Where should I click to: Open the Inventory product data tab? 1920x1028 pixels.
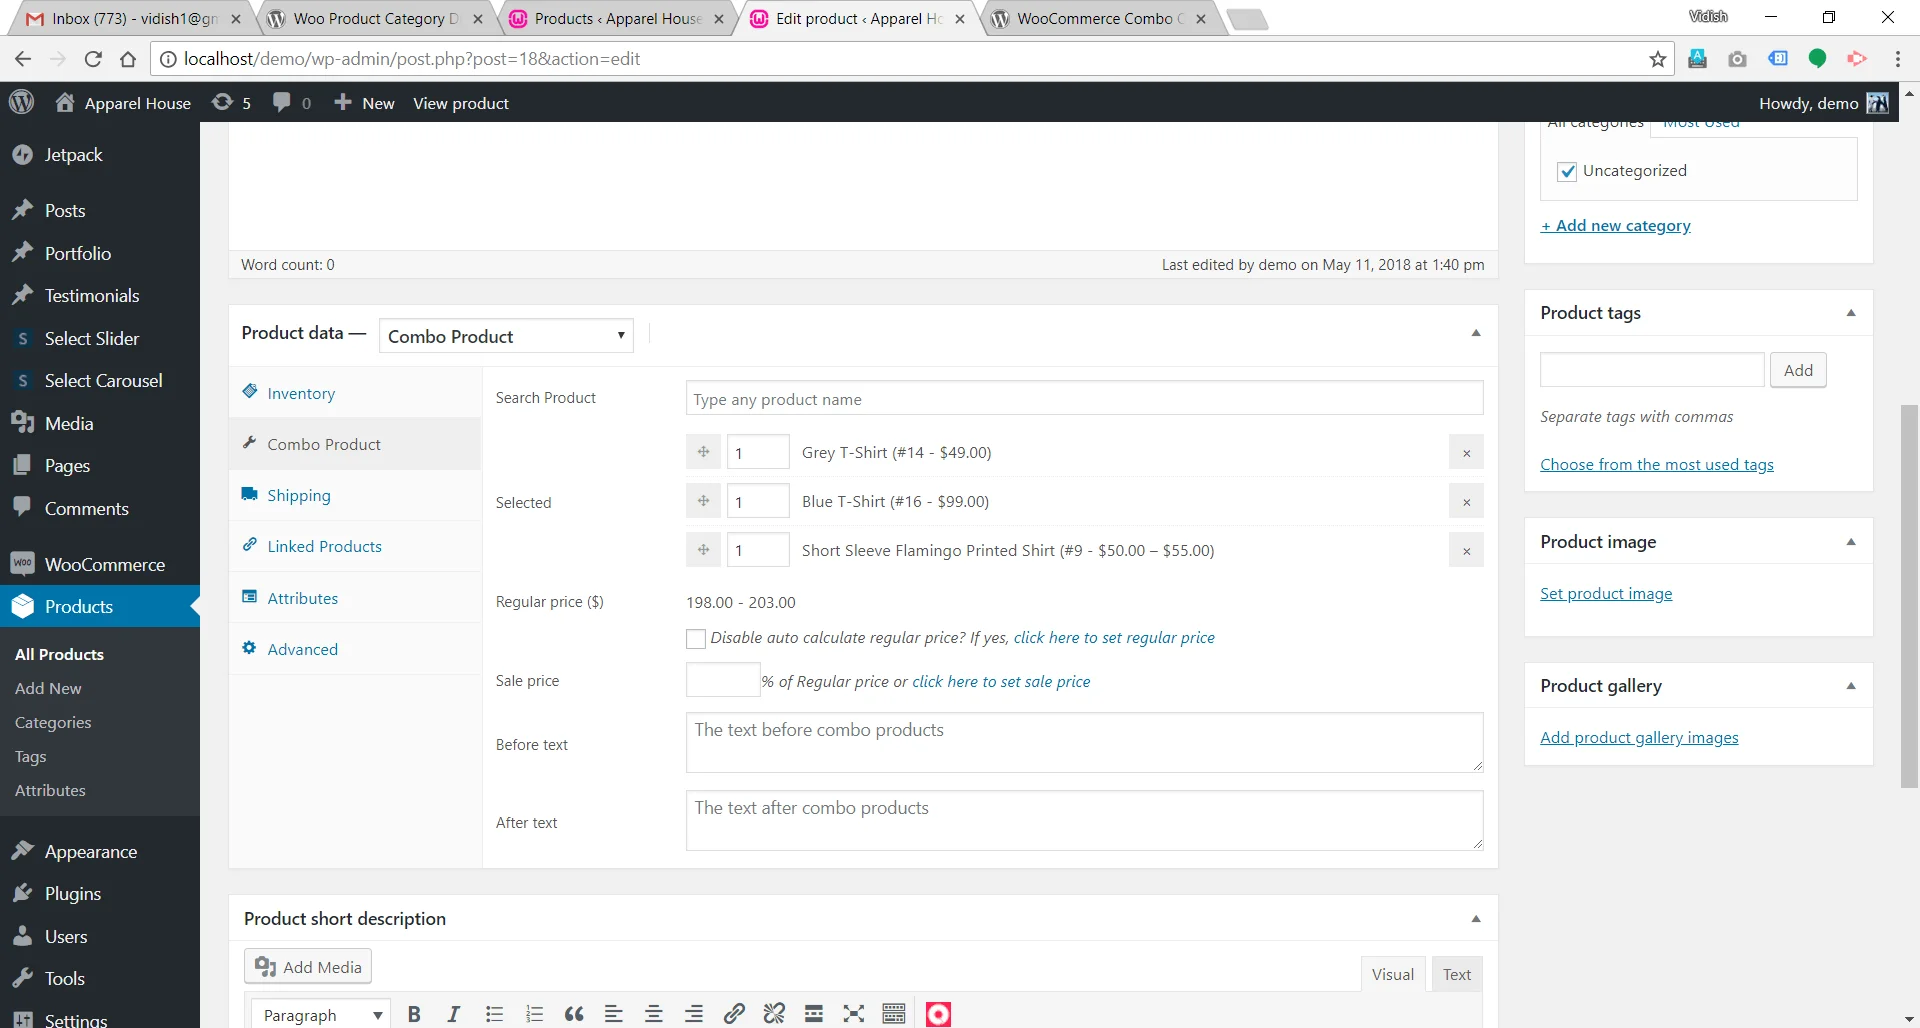[301, 393]
